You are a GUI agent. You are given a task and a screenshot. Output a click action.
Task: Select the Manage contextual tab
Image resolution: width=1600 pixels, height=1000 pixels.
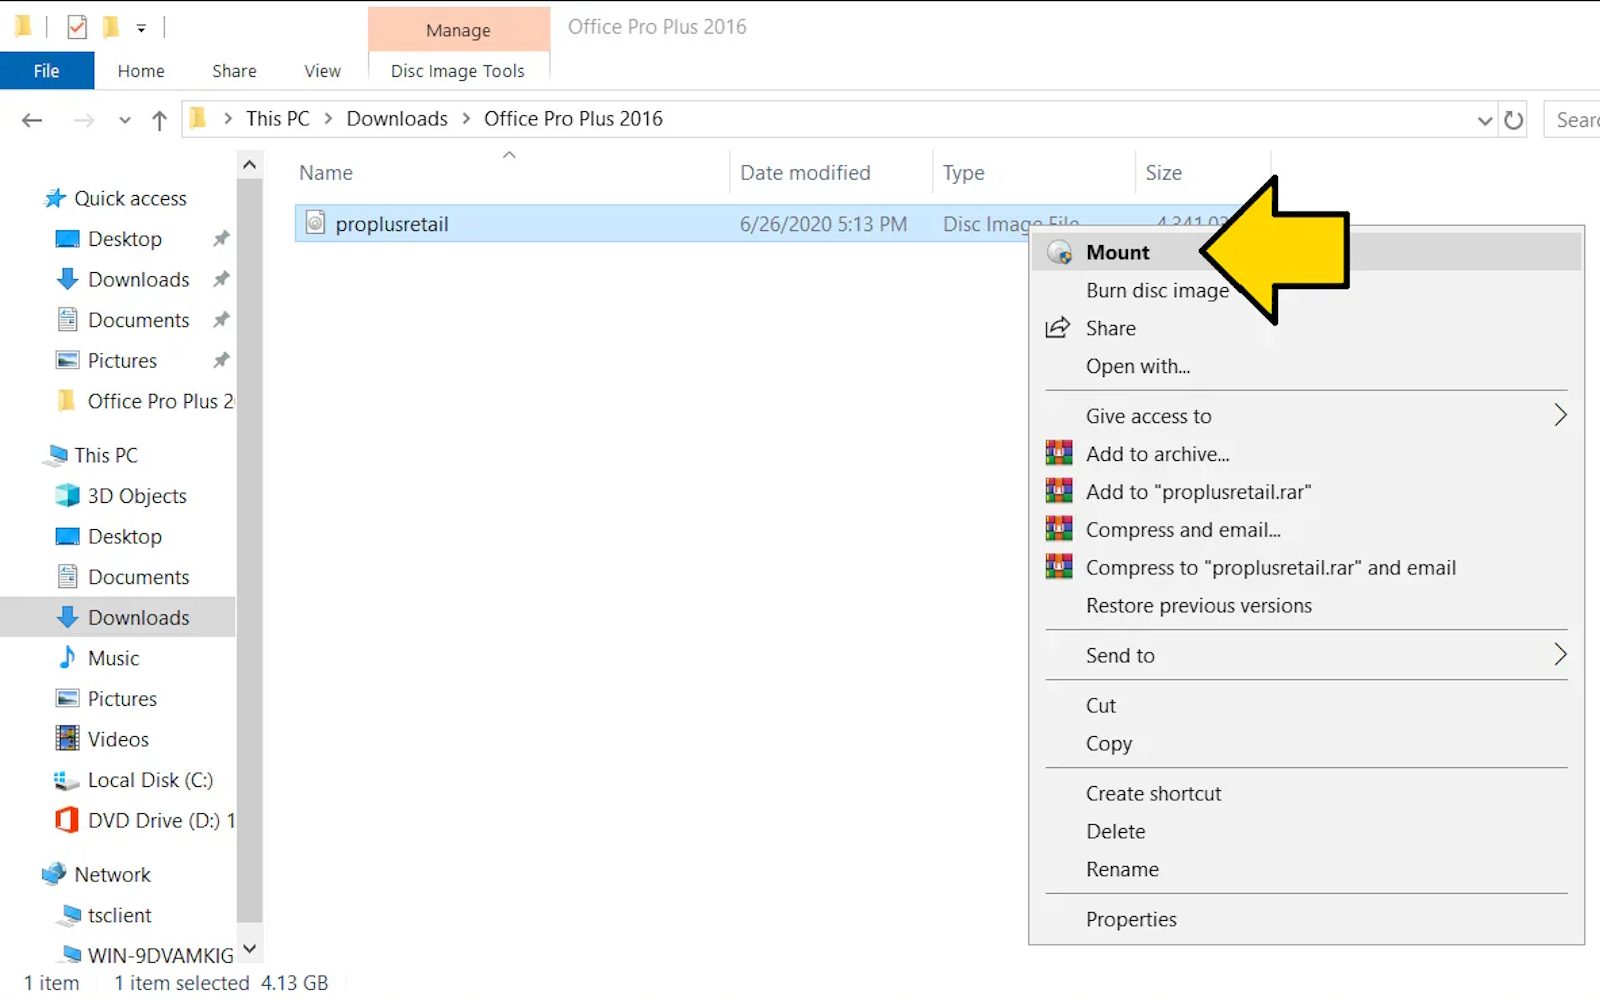(x=458, y=30)
